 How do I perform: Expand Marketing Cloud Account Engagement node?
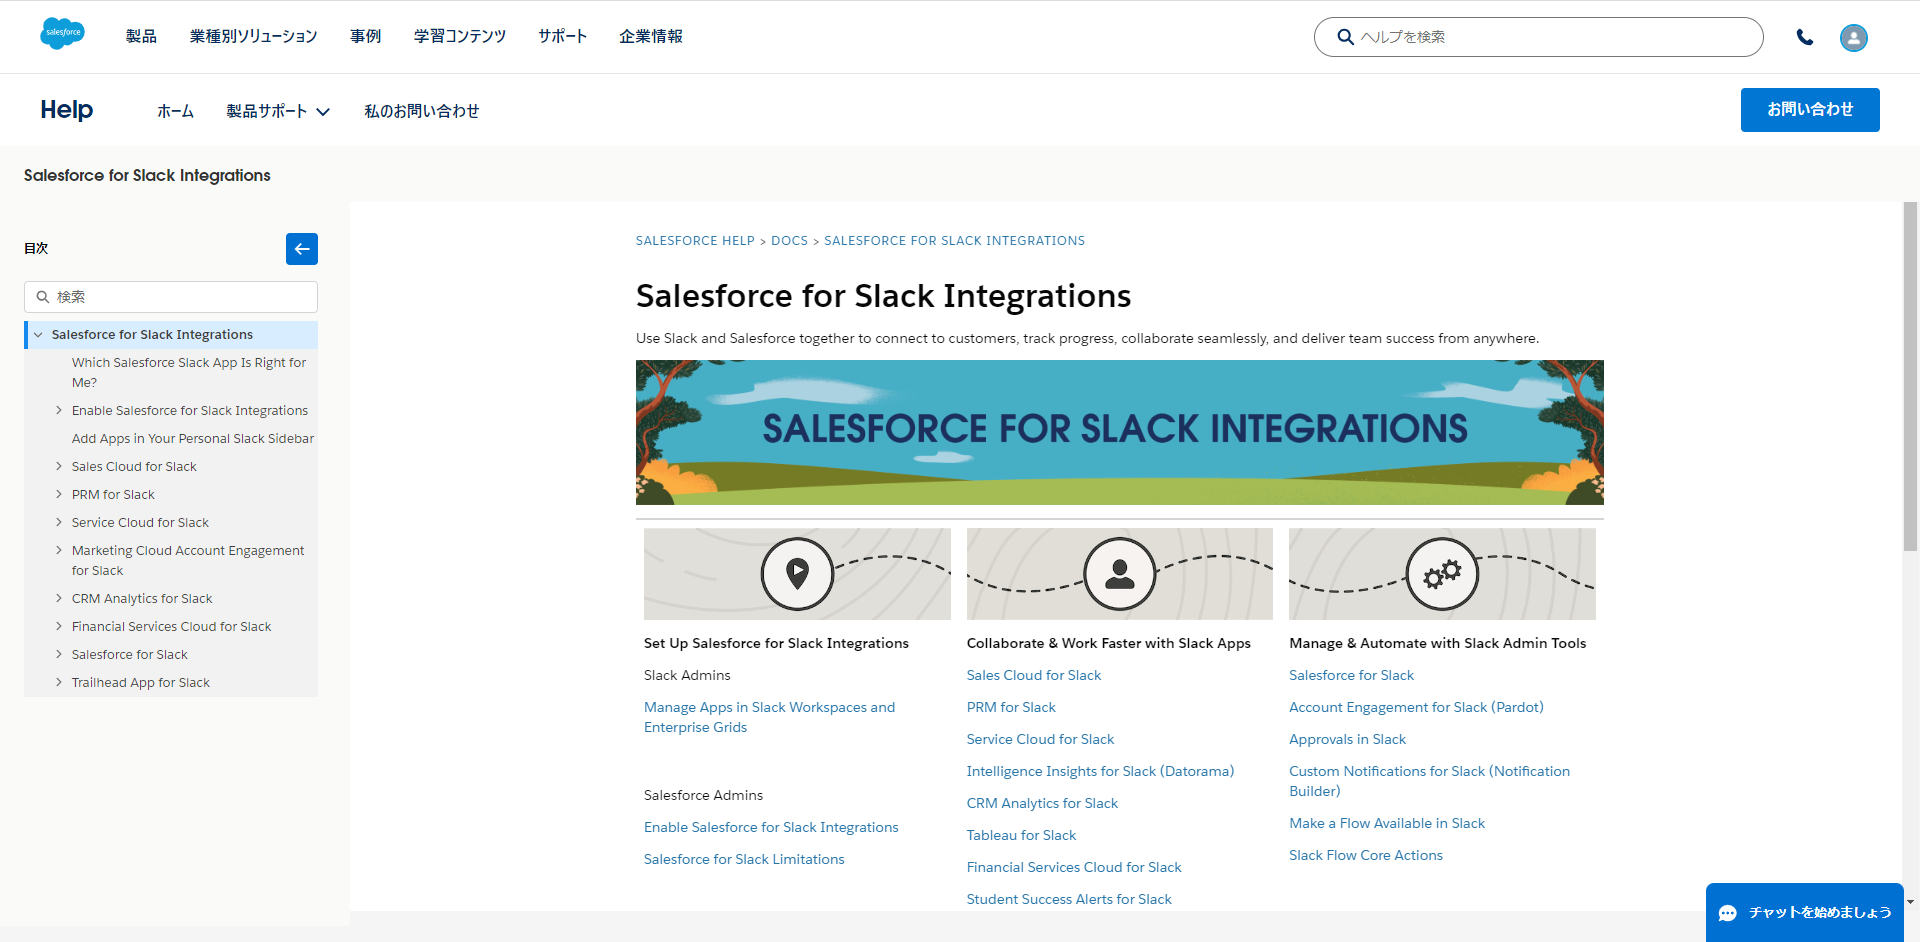[x=58, y=551]
